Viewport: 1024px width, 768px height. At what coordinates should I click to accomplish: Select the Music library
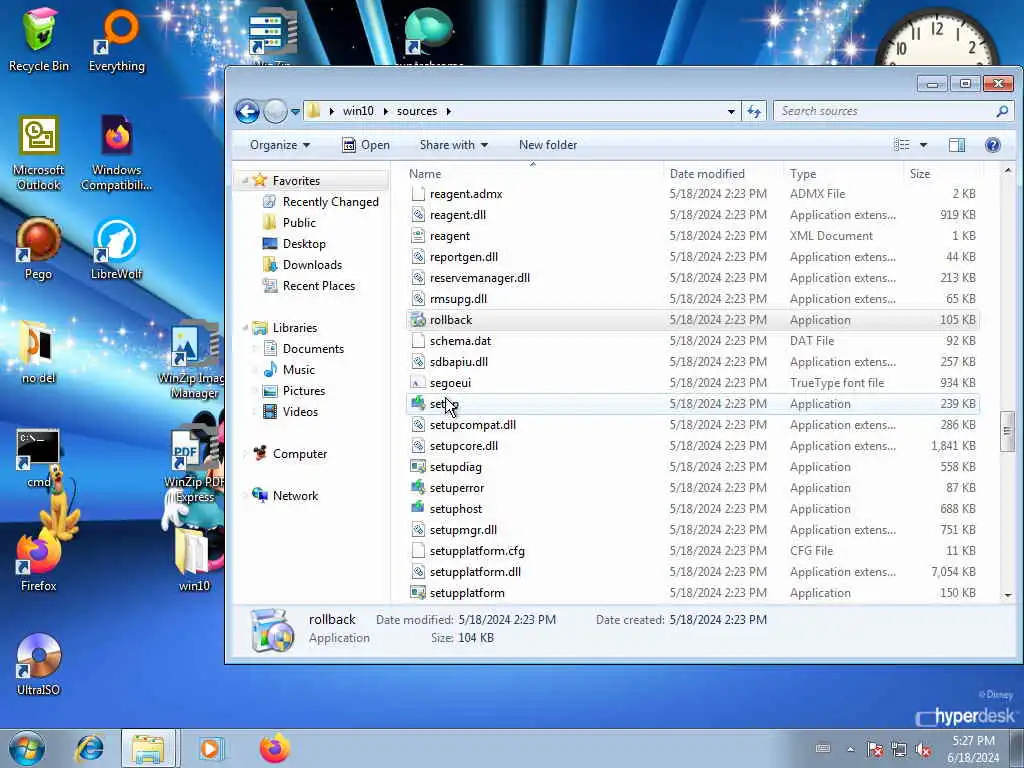click(x=289, y=370)
